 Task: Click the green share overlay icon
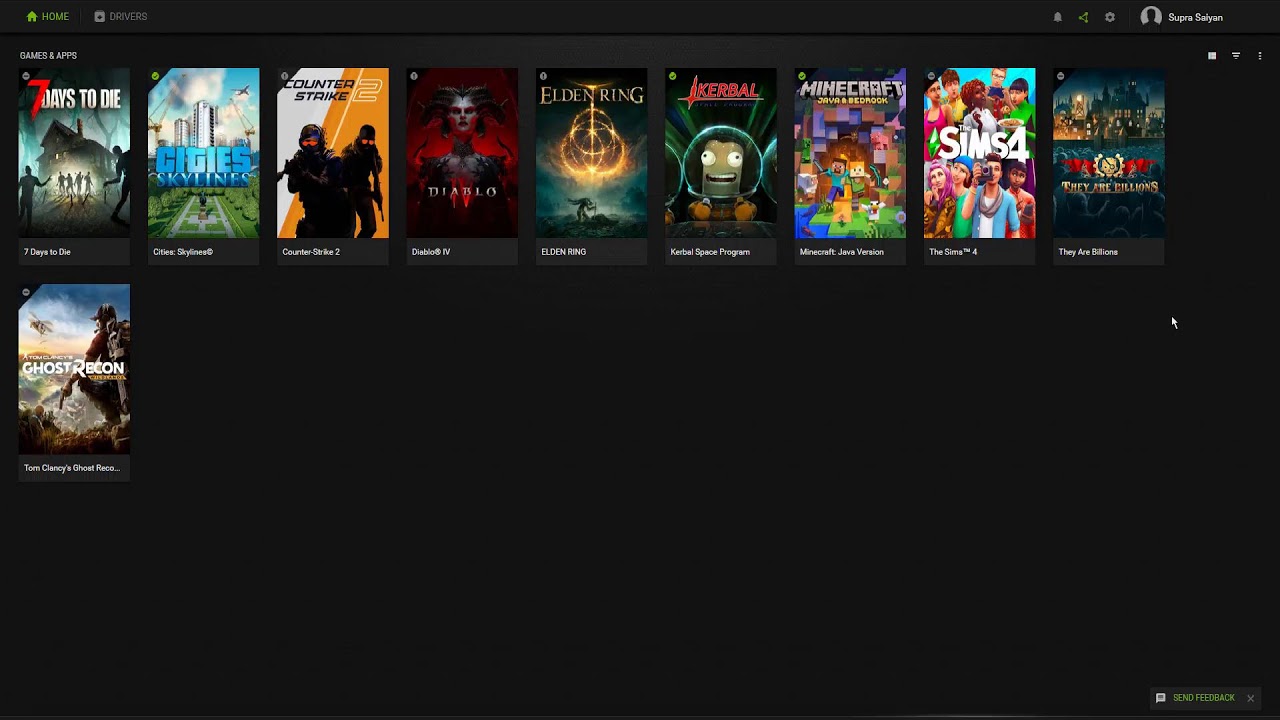click(x=1083, y=17)
